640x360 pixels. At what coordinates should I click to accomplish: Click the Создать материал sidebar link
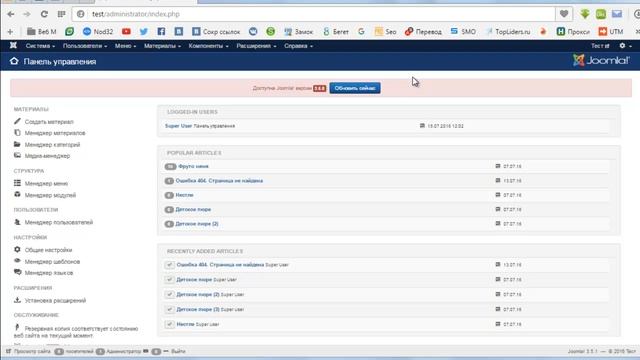(49, 122)
